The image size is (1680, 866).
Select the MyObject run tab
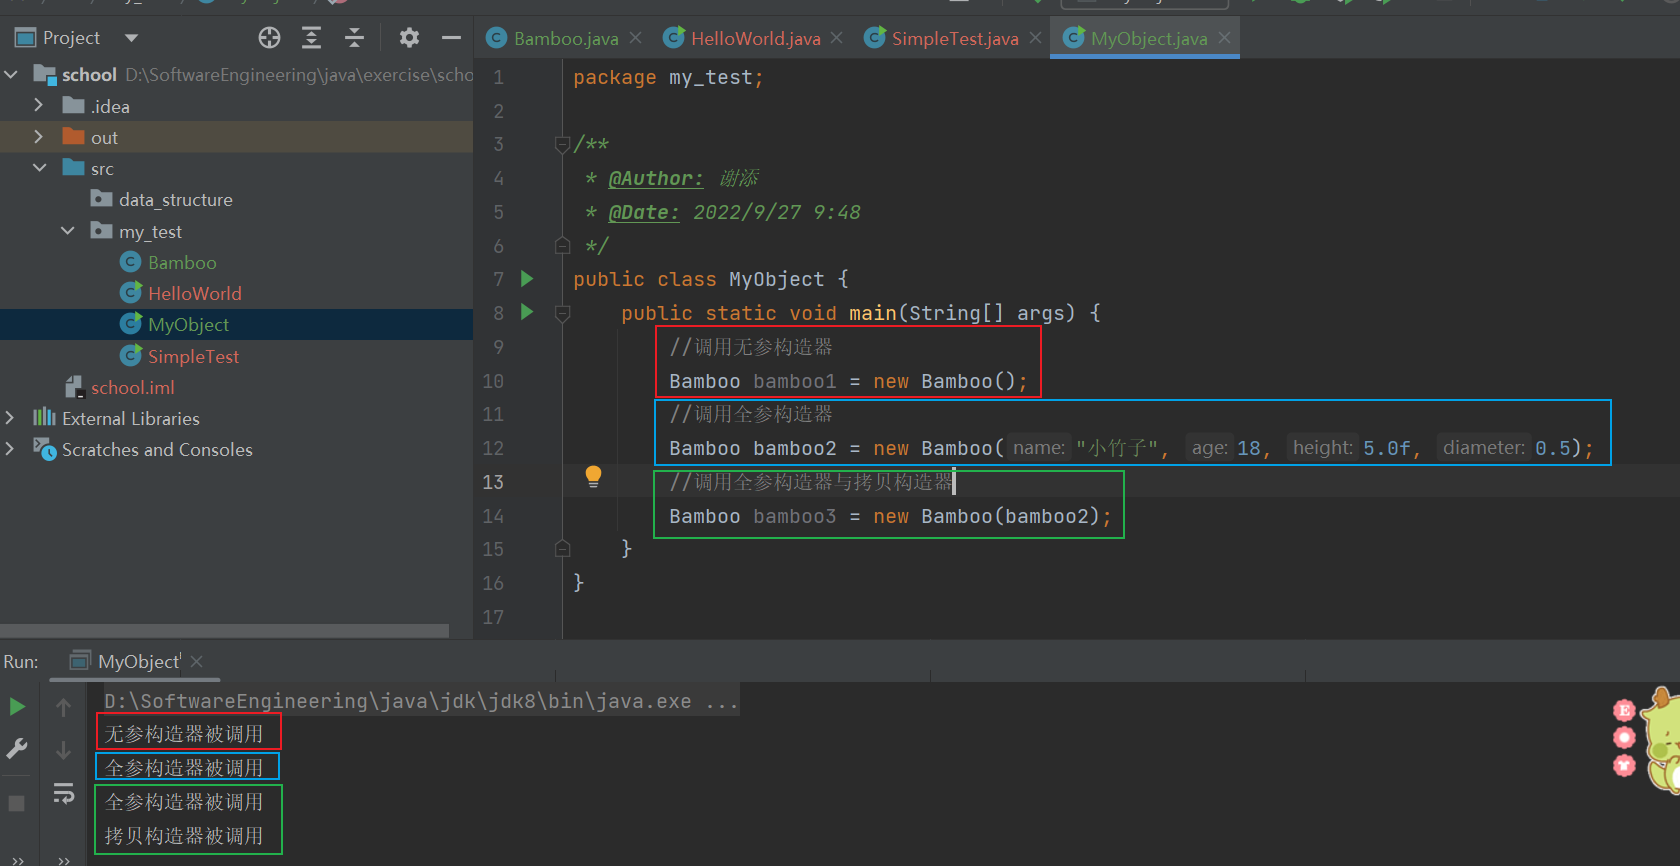(x=138, y=661)
